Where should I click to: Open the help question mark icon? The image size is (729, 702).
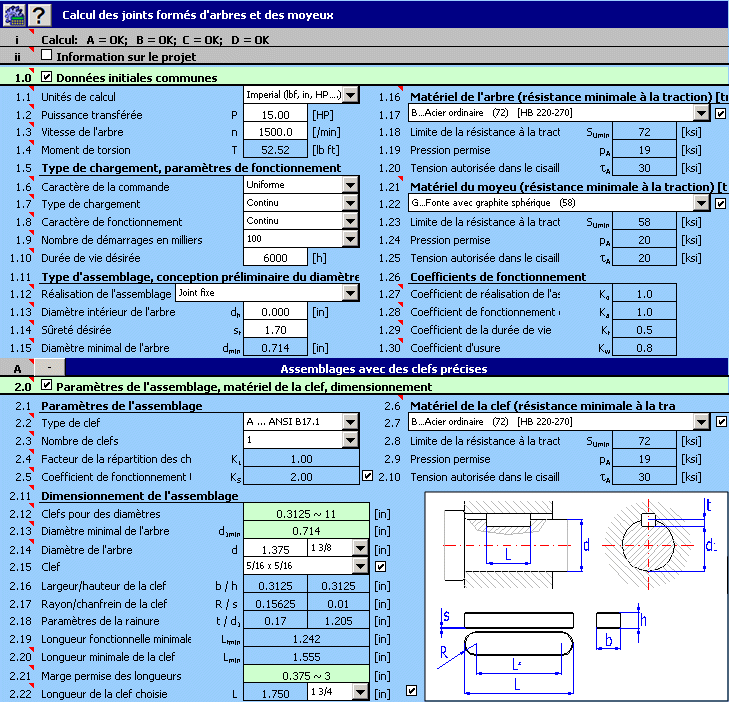click(x=39, y=15)
